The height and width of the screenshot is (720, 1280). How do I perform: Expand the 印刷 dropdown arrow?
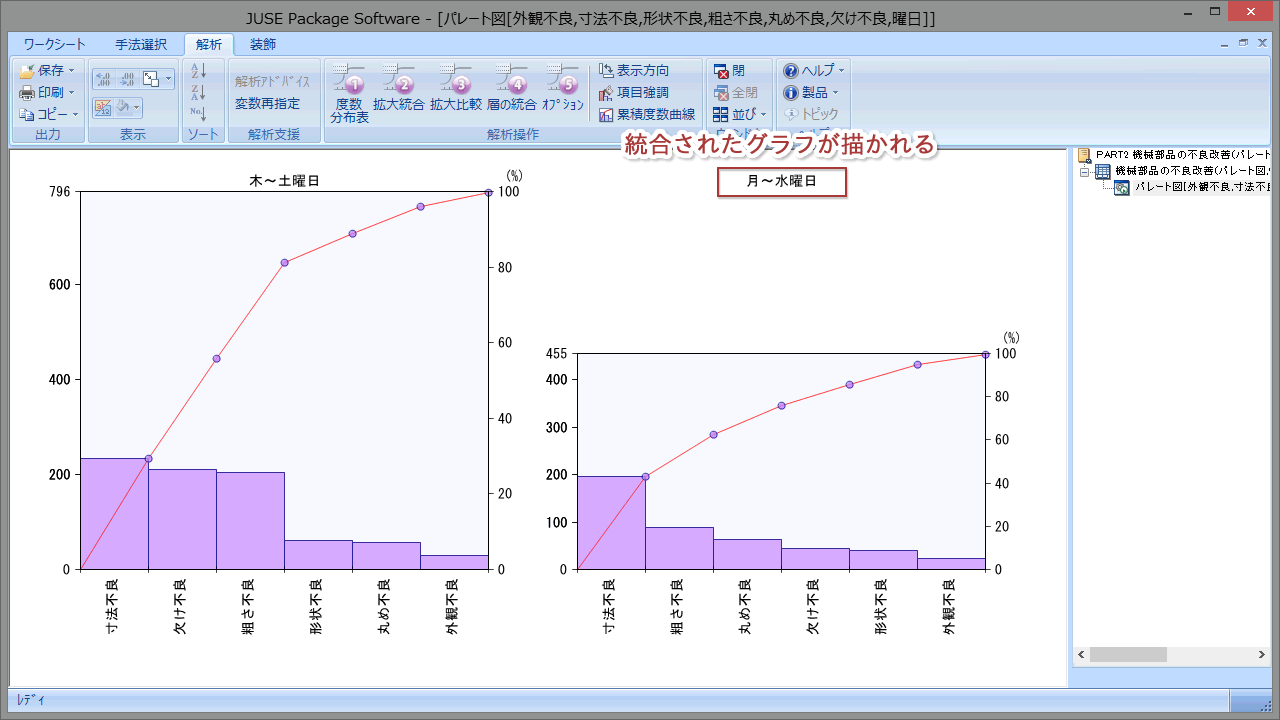pos(72,93)
